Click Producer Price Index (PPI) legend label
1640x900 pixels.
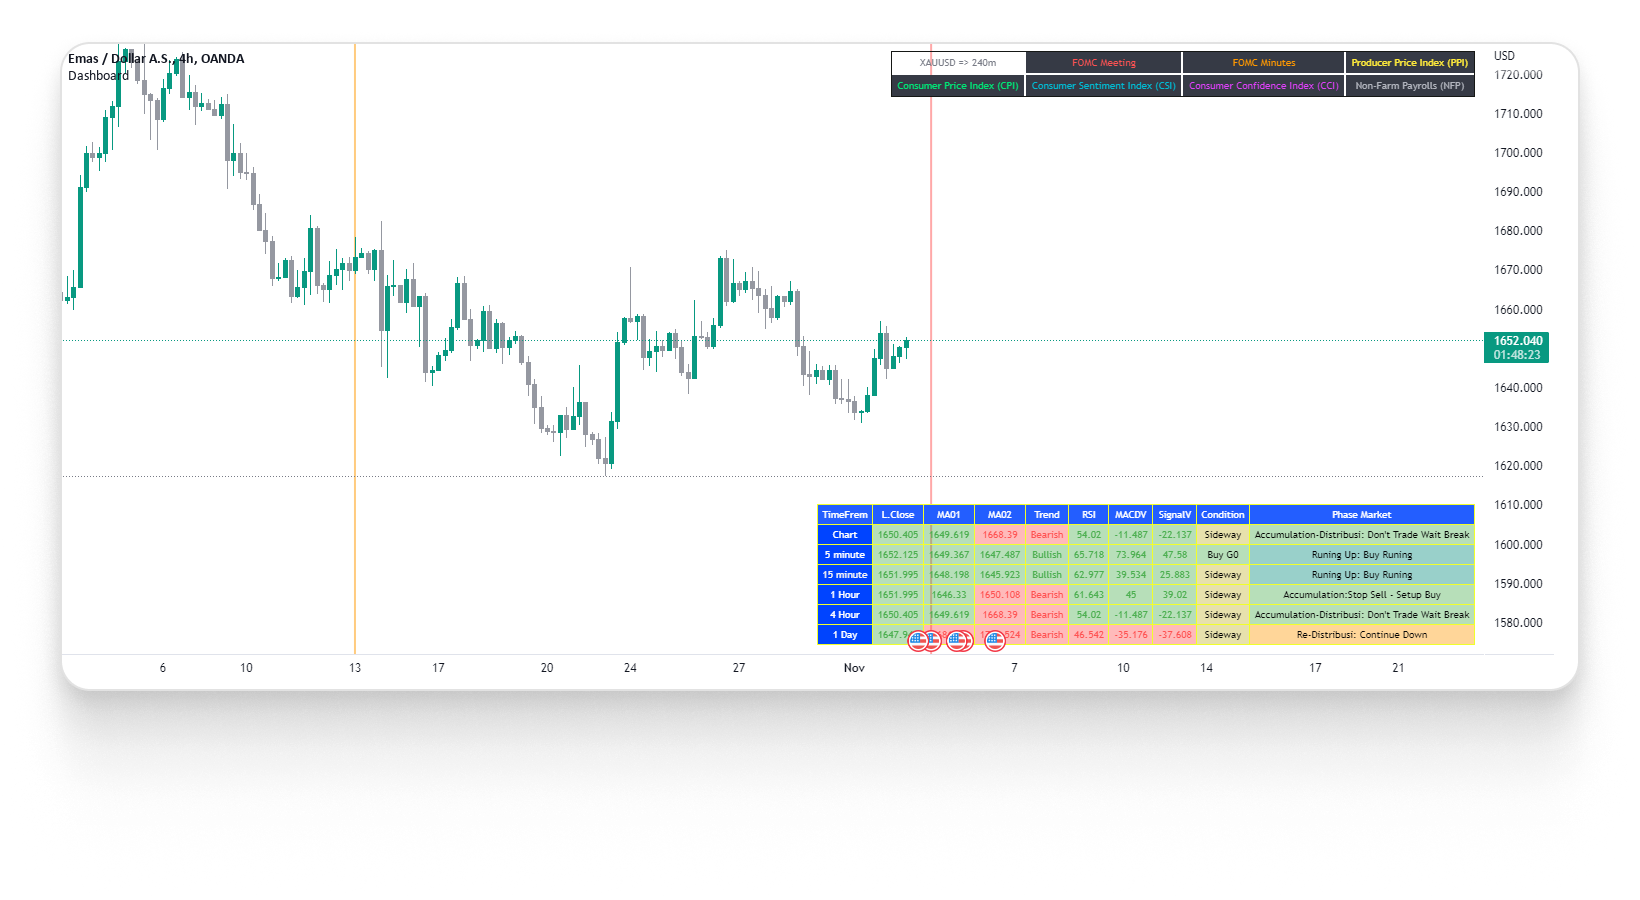coord(1409,63)
